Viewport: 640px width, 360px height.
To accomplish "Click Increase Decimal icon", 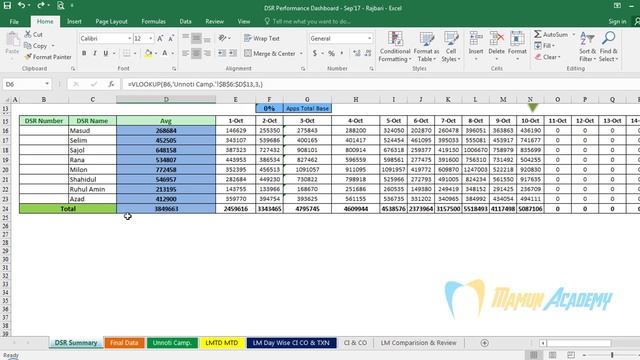I will click(357, 53).
